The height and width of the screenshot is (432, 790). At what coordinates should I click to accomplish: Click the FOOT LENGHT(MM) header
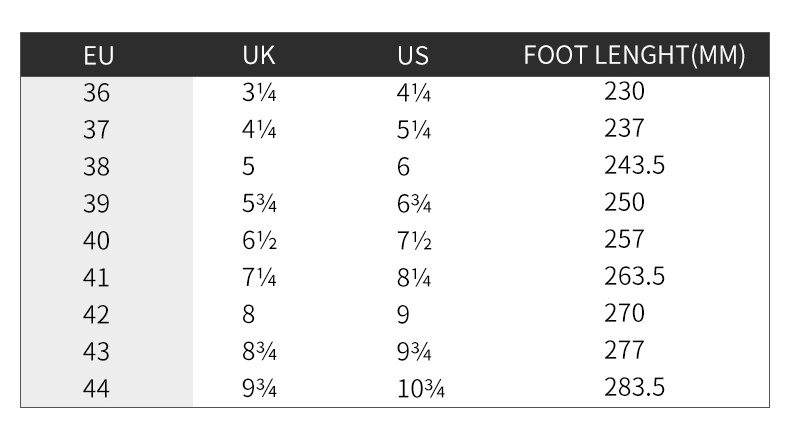[x=634, y=56]
